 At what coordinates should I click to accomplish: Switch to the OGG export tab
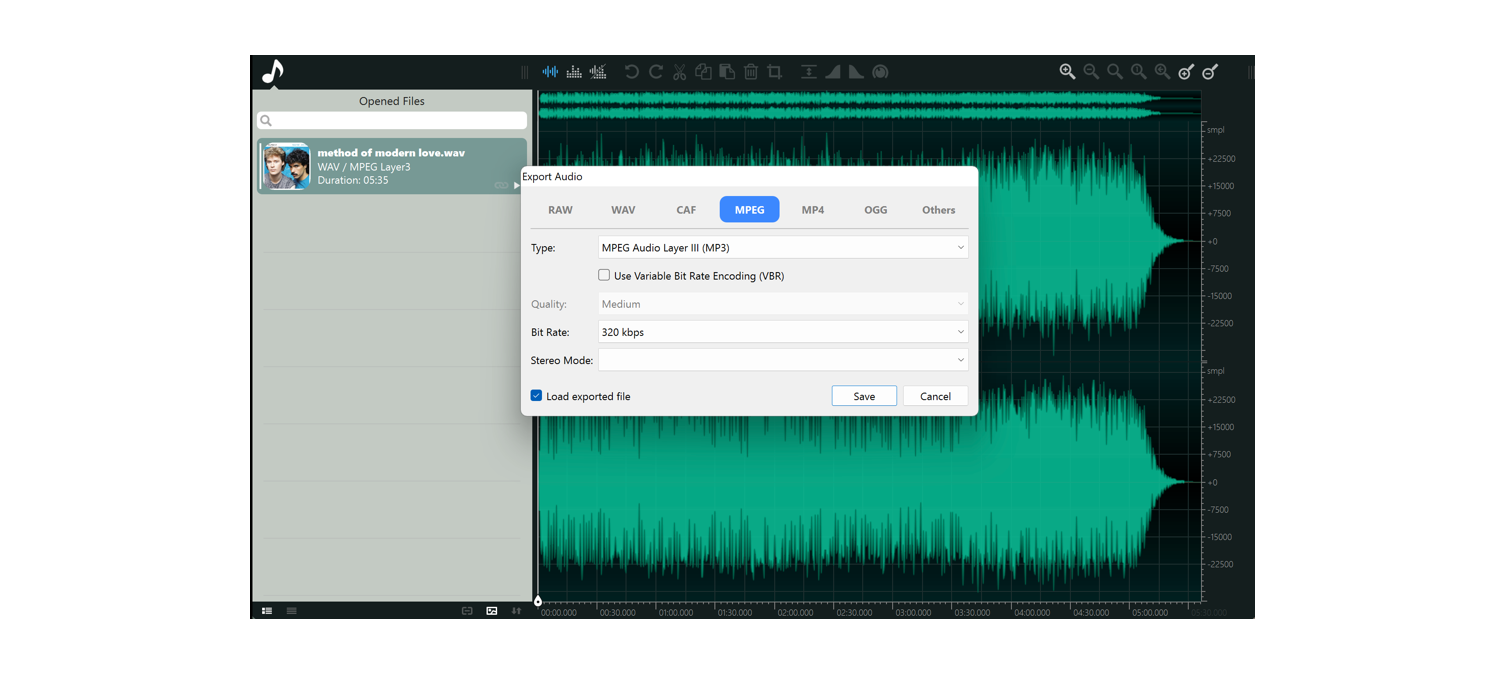(875, 209)
